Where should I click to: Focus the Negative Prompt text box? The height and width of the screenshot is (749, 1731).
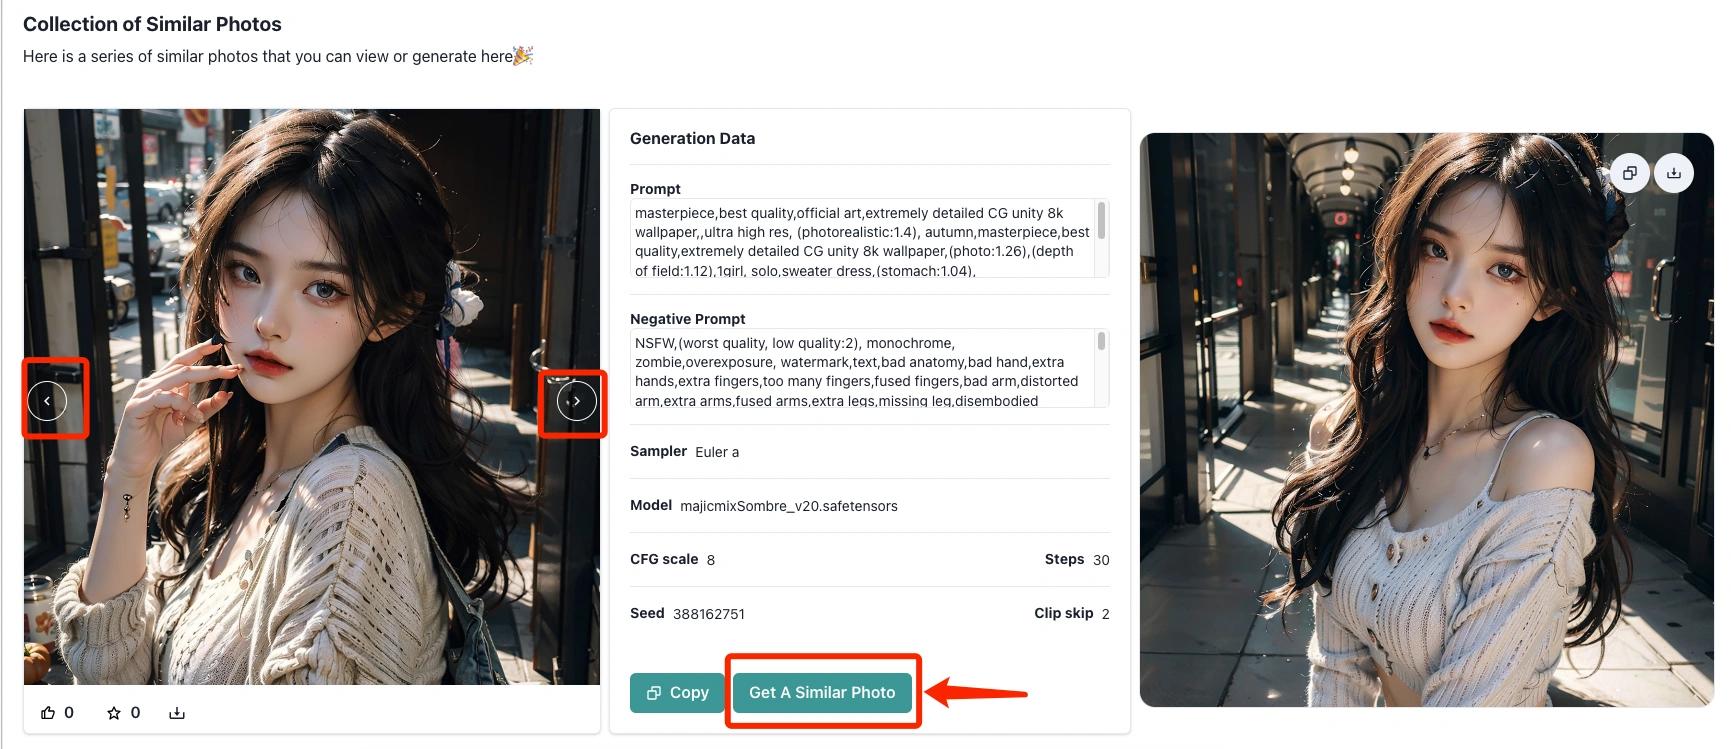click(862, 370)
